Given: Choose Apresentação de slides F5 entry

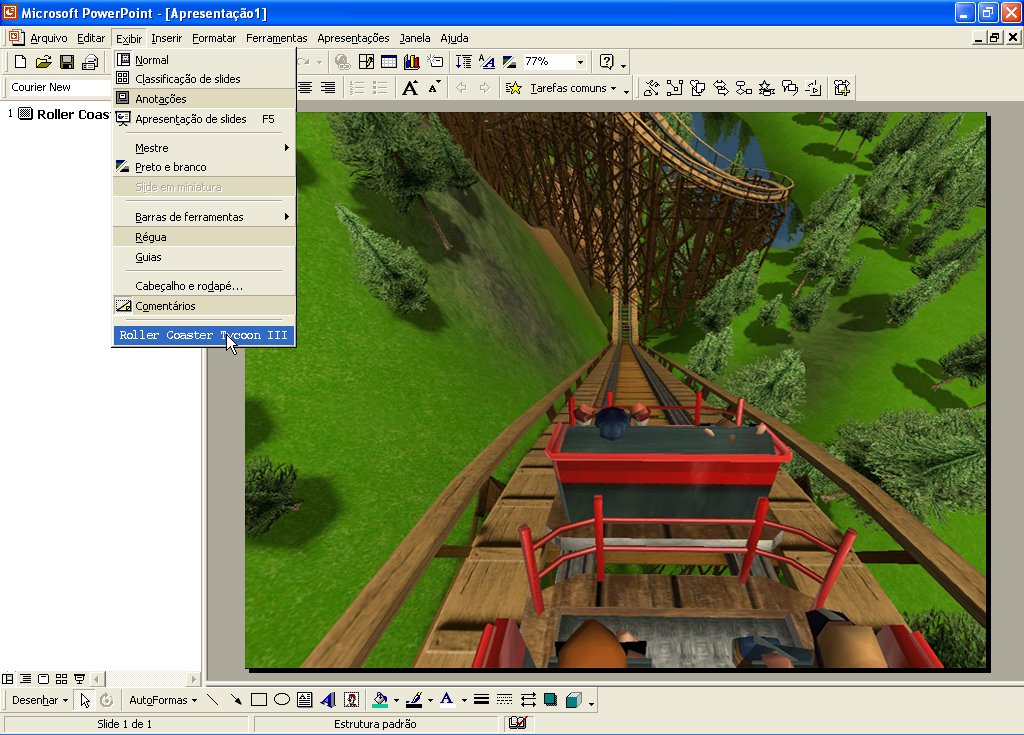Looking at the screenshot, I should (204, 119).
